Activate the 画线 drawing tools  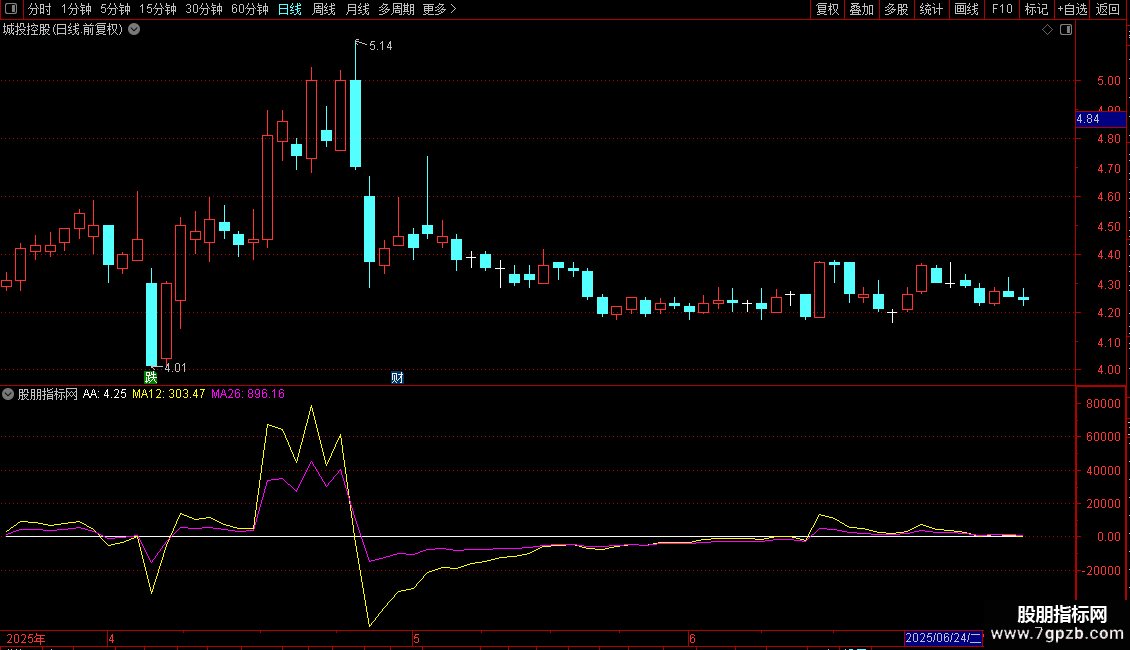click(x=966, y=9)
